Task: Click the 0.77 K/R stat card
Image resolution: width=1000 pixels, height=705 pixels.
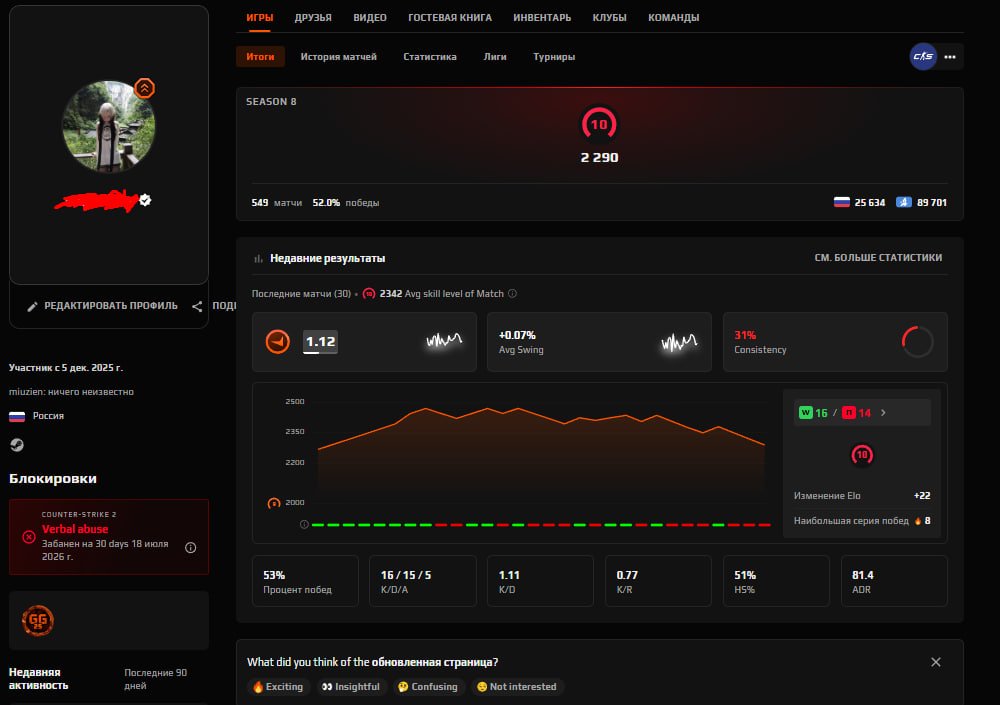Action: 658,581
